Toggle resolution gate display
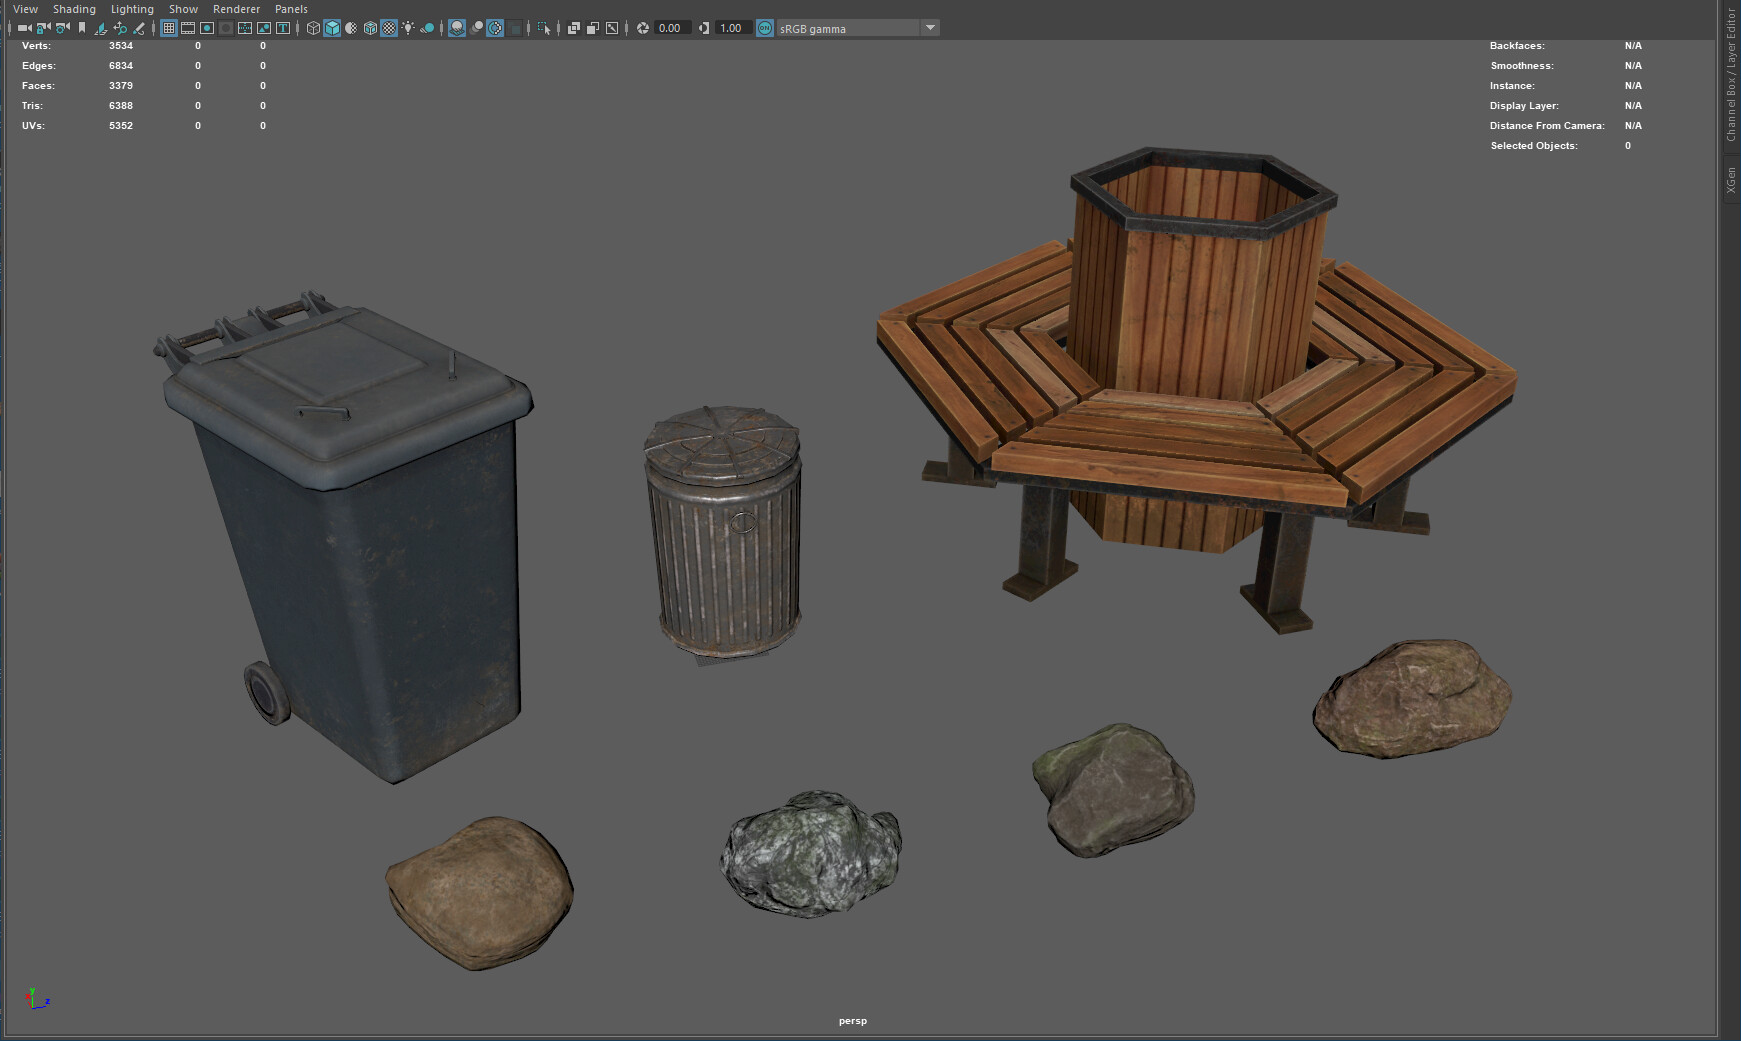This screenshot has width=1741, height=1041. point(206,28)
